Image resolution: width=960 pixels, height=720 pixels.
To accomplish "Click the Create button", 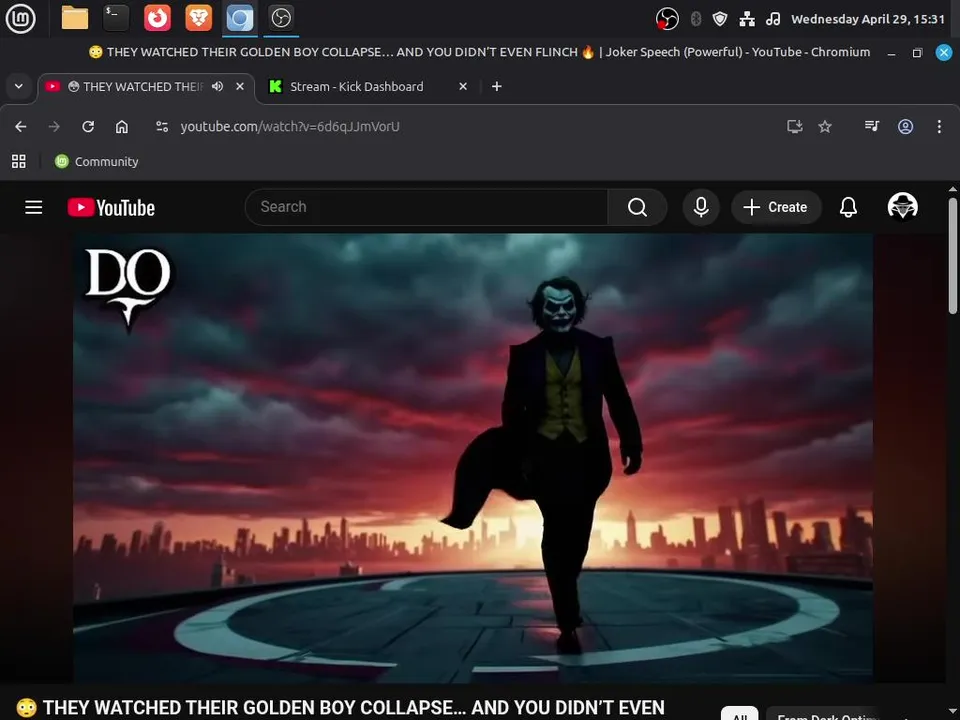I will coord(776,207).
